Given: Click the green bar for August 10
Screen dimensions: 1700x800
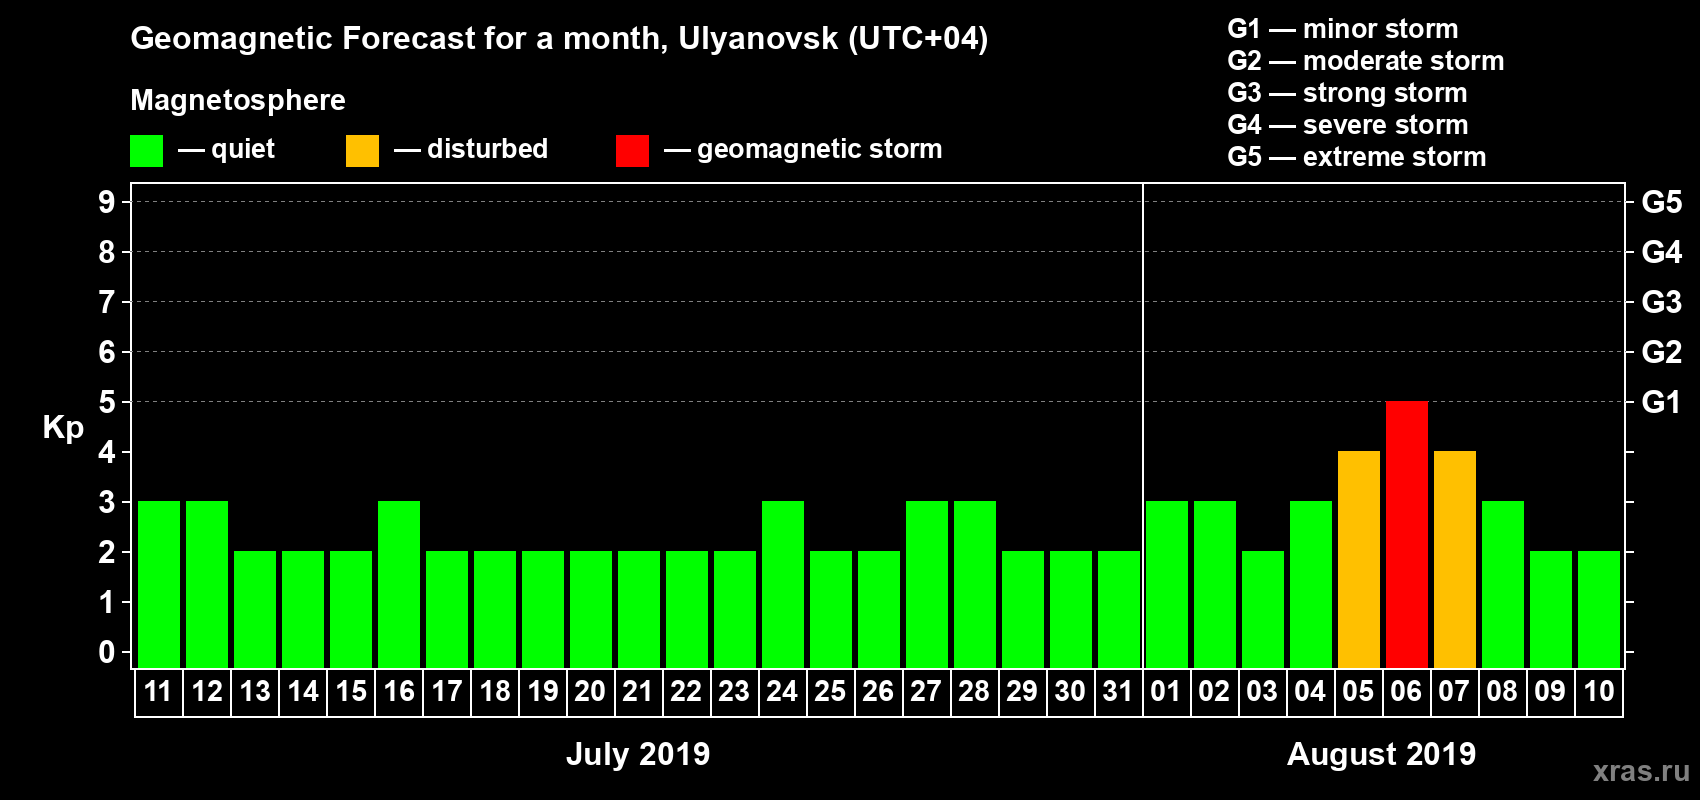Looking at the screenshot, I should pos(1598,610).
